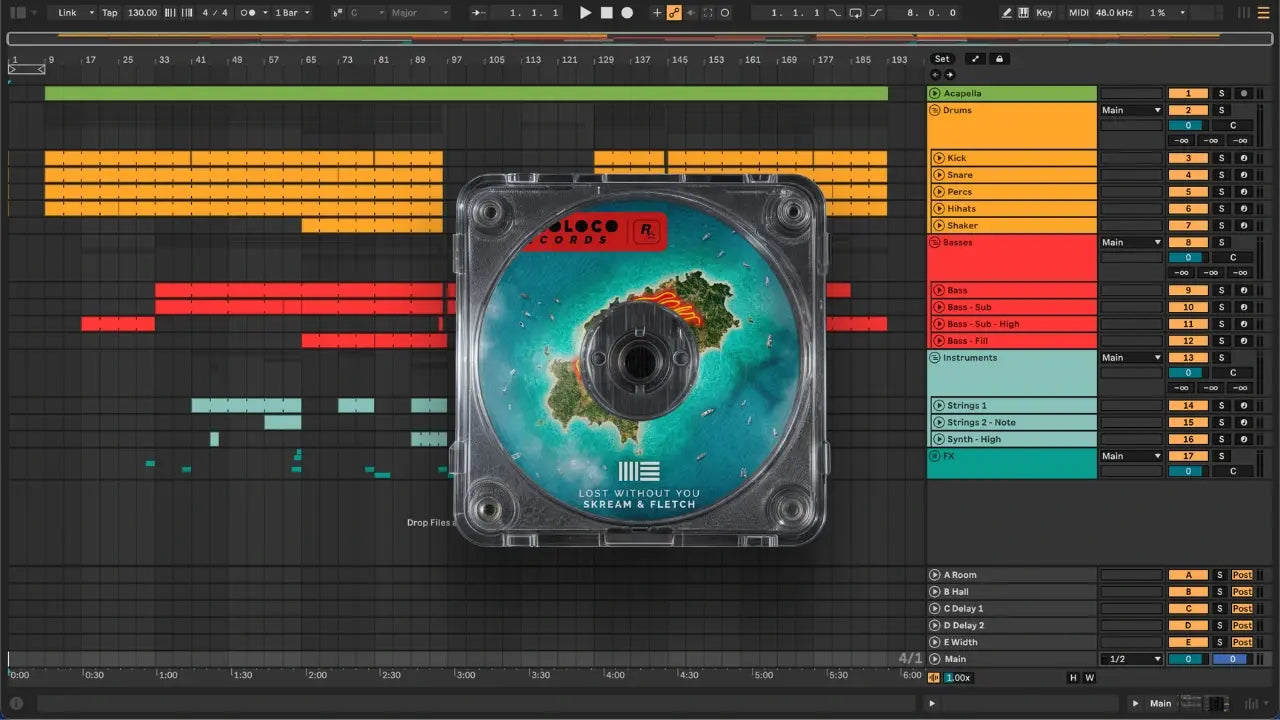
Task: Click the Kick track fold button
Action: click(x=939, y=158)
